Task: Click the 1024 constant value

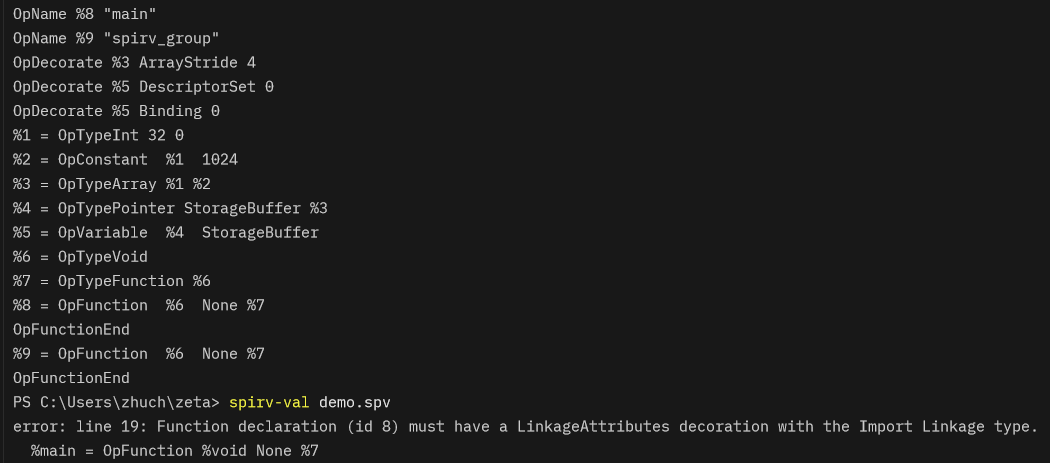Action: tap(219, 159)
